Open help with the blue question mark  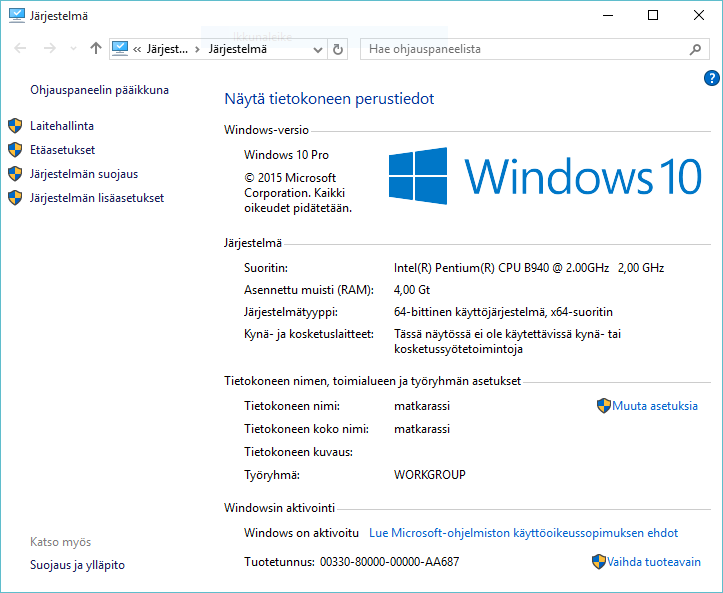tap(711, 78)
